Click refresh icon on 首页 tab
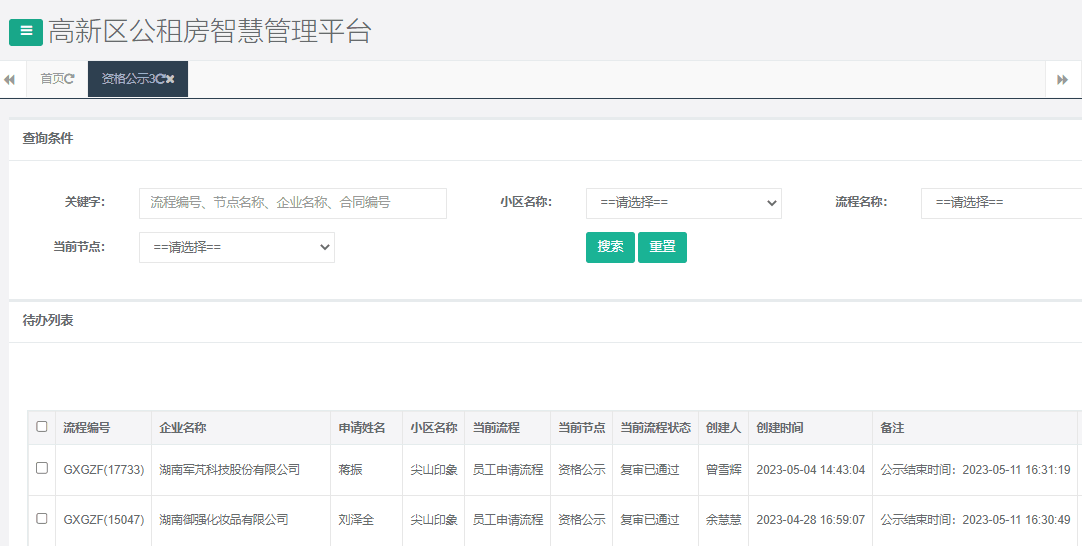This screenshot has width=1082, height=546. 70,79
